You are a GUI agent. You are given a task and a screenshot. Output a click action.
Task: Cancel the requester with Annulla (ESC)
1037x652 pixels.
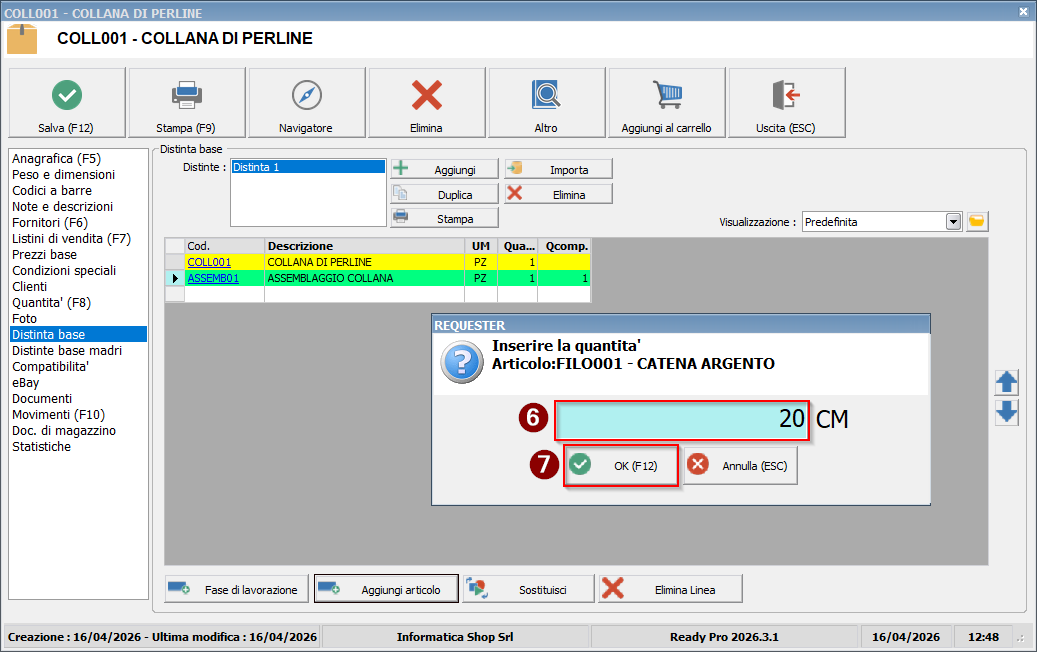click(x=741, y=466)
